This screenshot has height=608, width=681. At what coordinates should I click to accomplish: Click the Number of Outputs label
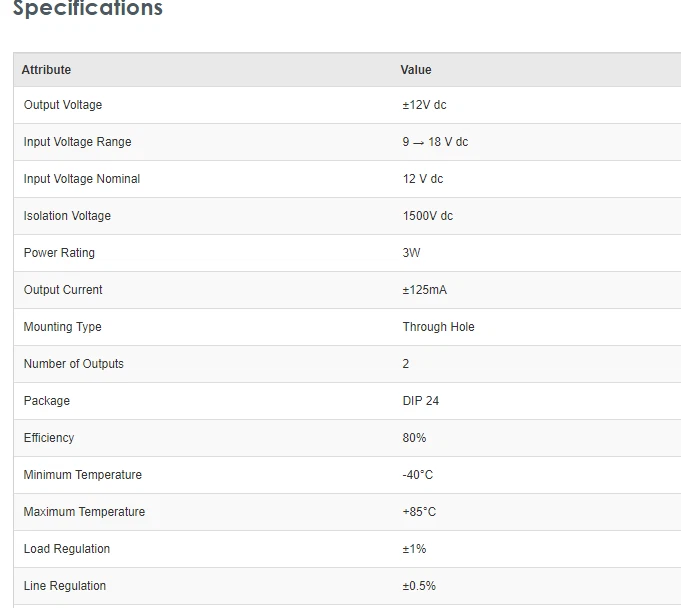coord(74,364)
